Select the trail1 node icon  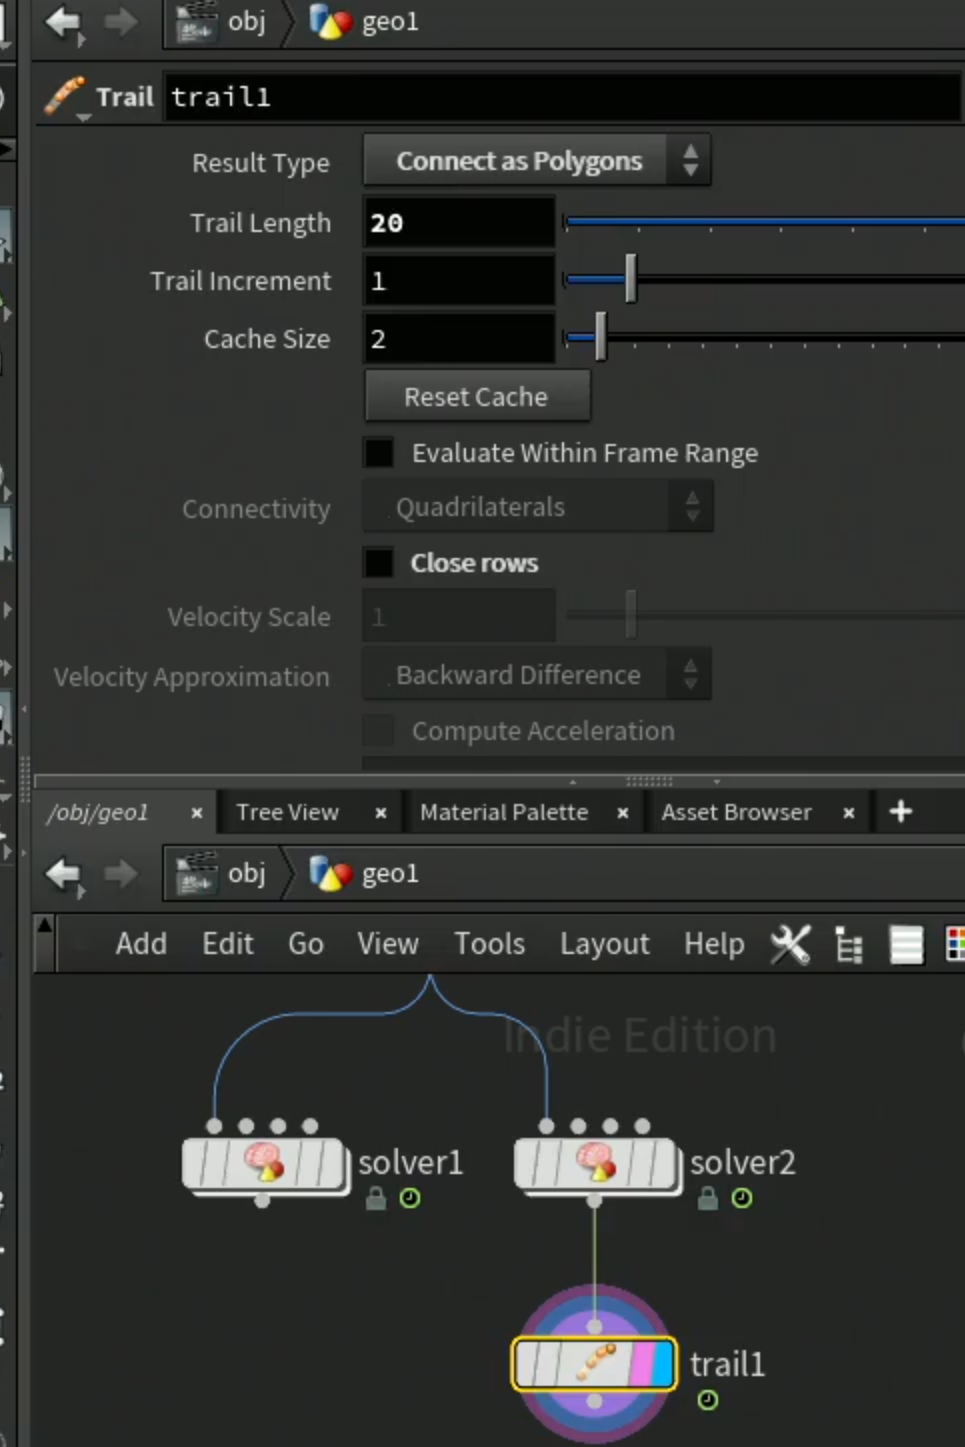(594, 1364)
